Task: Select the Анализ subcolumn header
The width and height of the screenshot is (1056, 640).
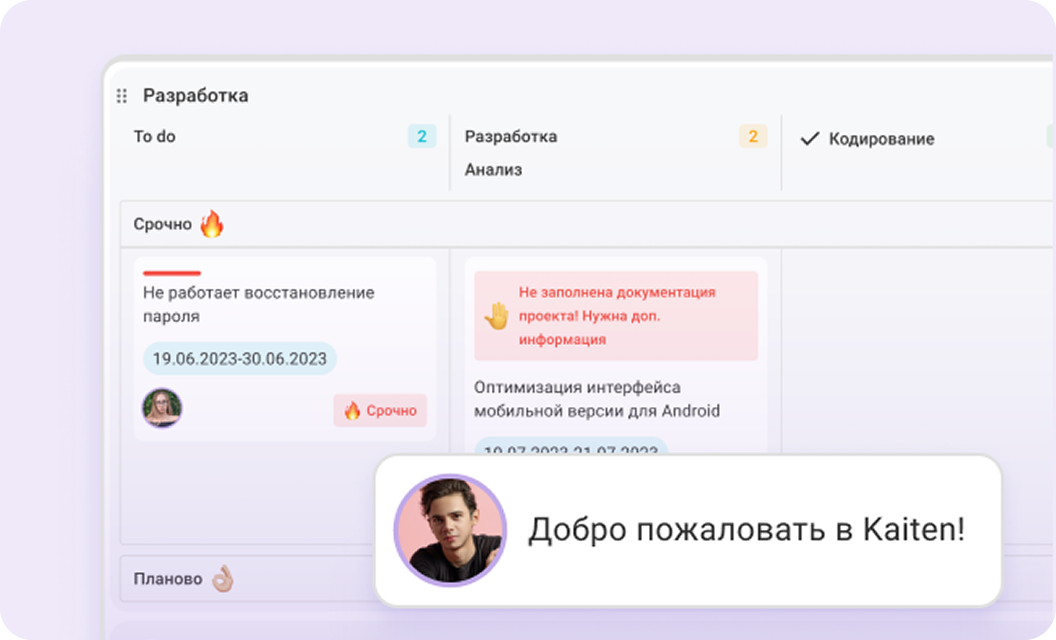Action: click(x=493, y=170)
